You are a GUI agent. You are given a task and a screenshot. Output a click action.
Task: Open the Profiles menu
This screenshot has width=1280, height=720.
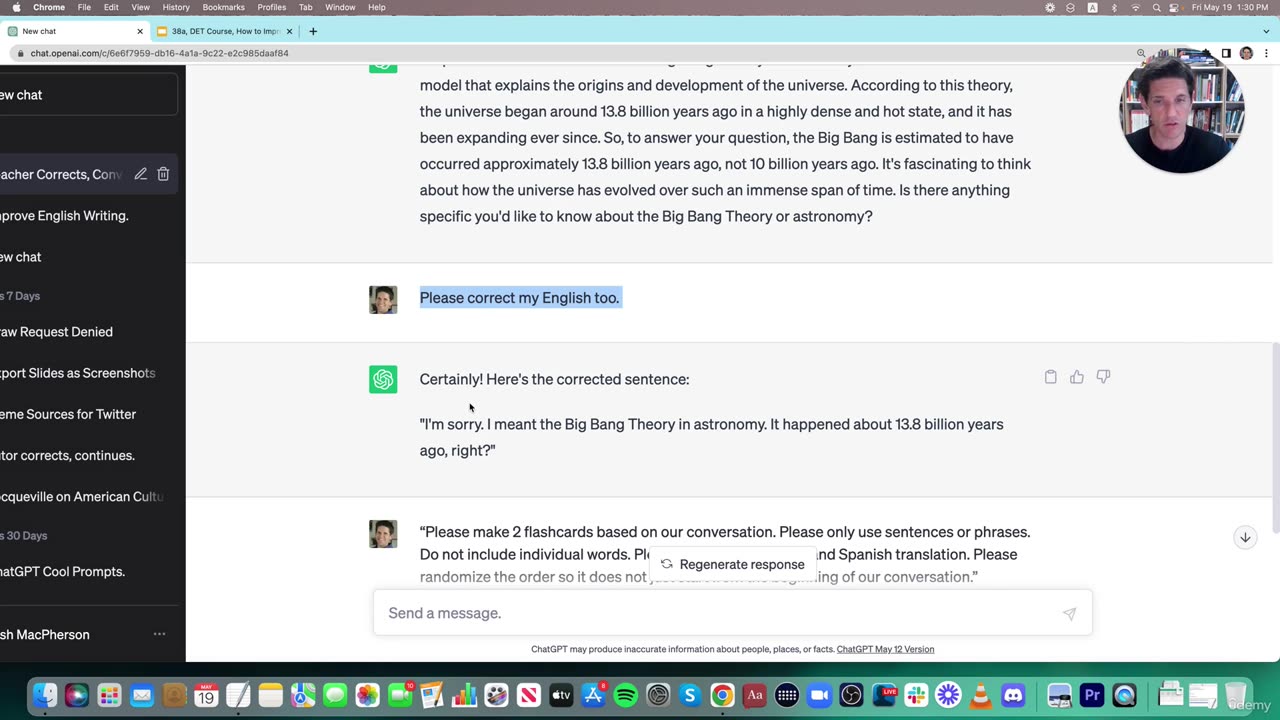tap(272, 7)
